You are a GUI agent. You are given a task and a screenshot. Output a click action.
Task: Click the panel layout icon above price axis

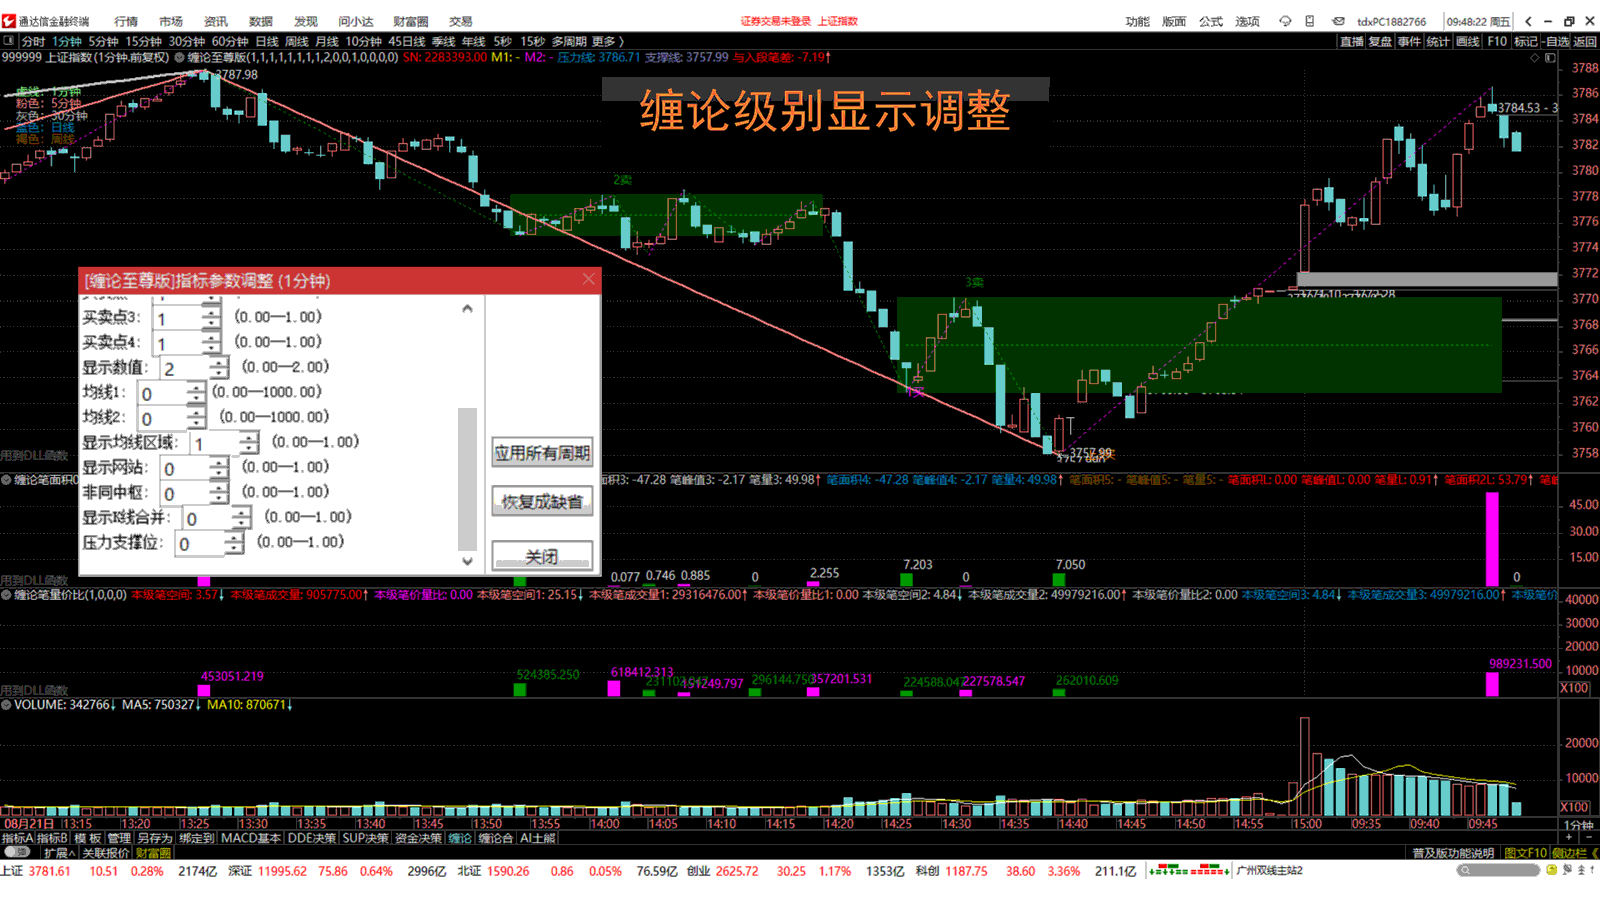click(1550, 58)
